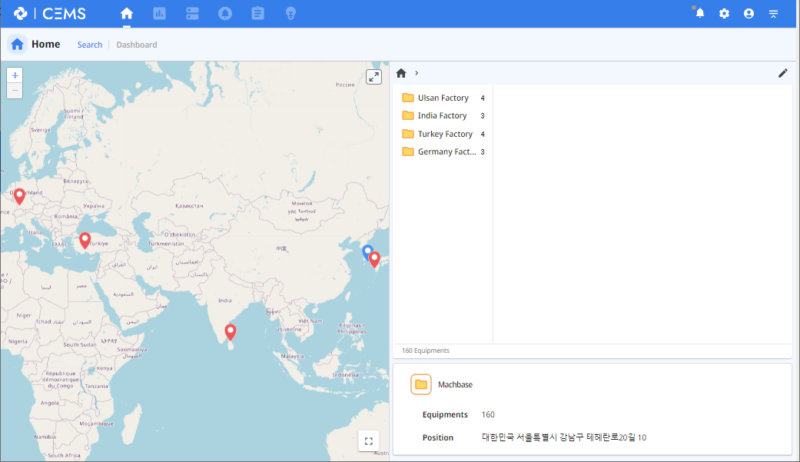Click the filter menu icon at top right

point(773,14)
